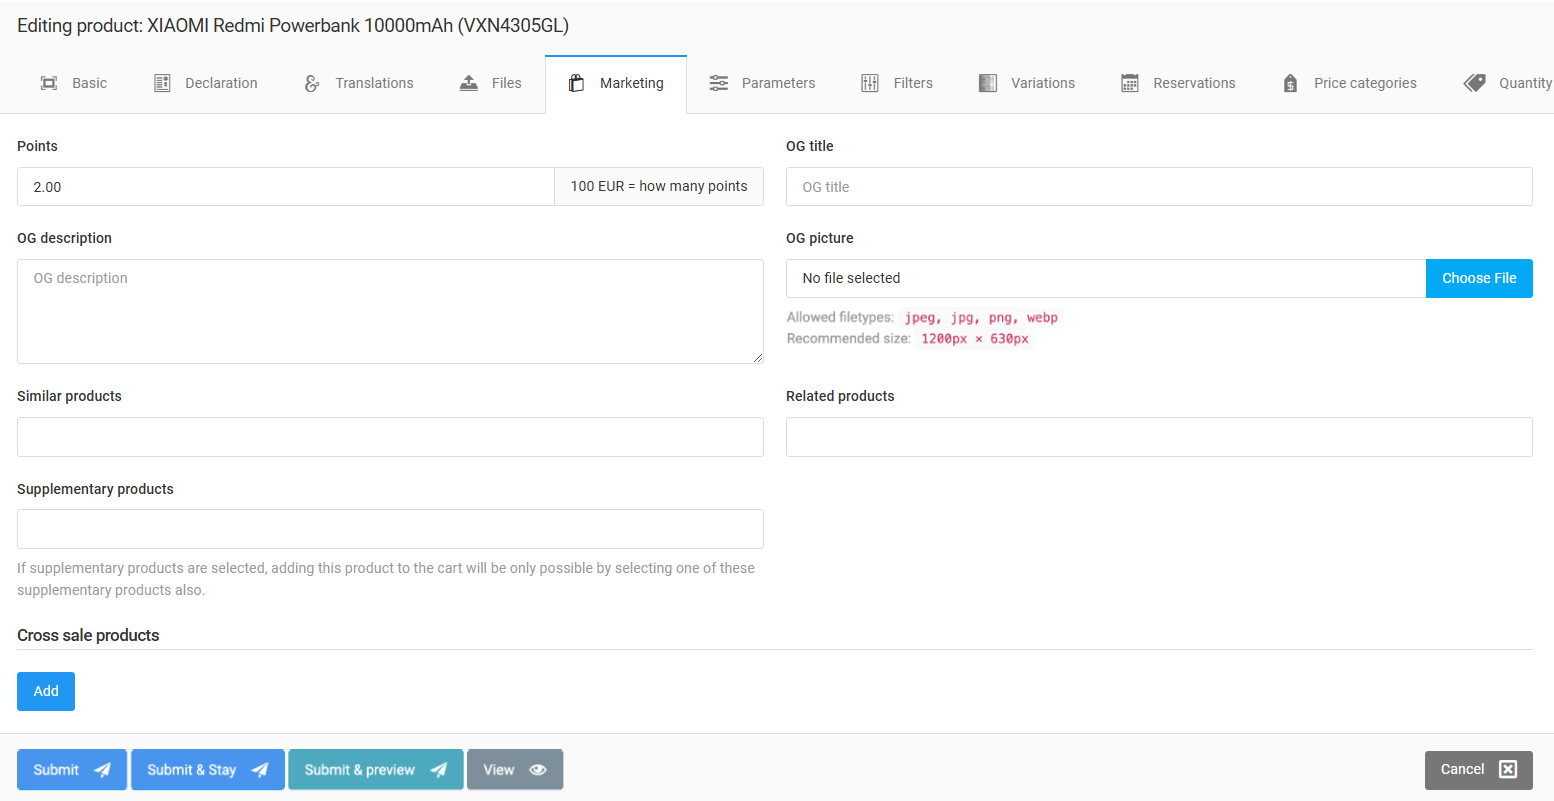Add a cross sale product
Viewport: 1554px width, 801px height.
(46, 691)
